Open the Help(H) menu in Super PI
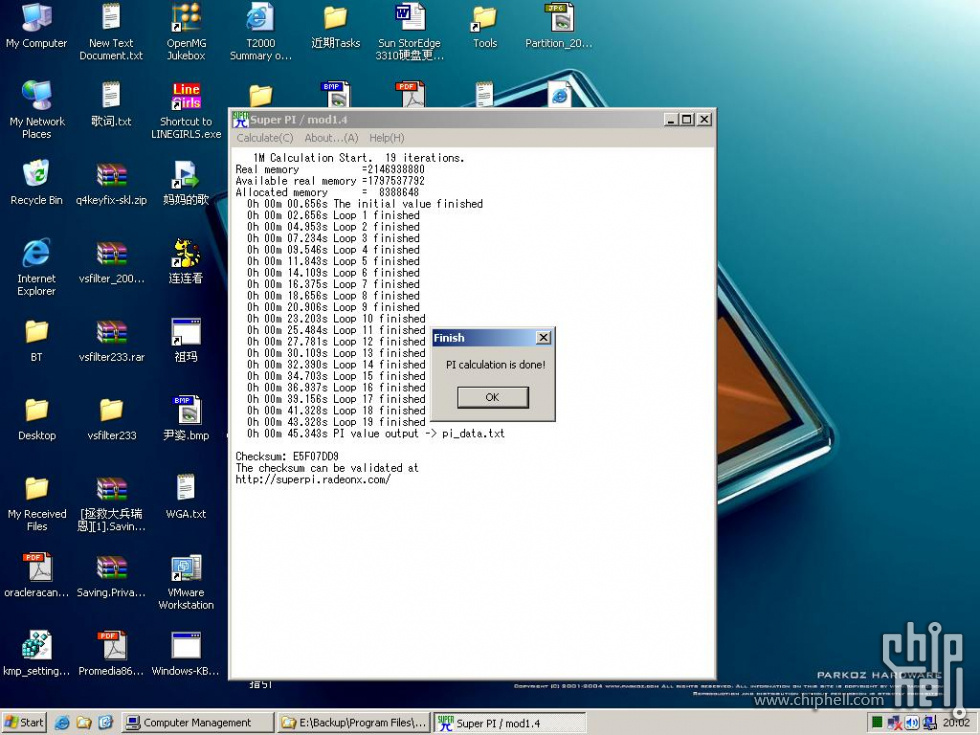The width and height of the screenshot is (980, 735). [386, 138]
